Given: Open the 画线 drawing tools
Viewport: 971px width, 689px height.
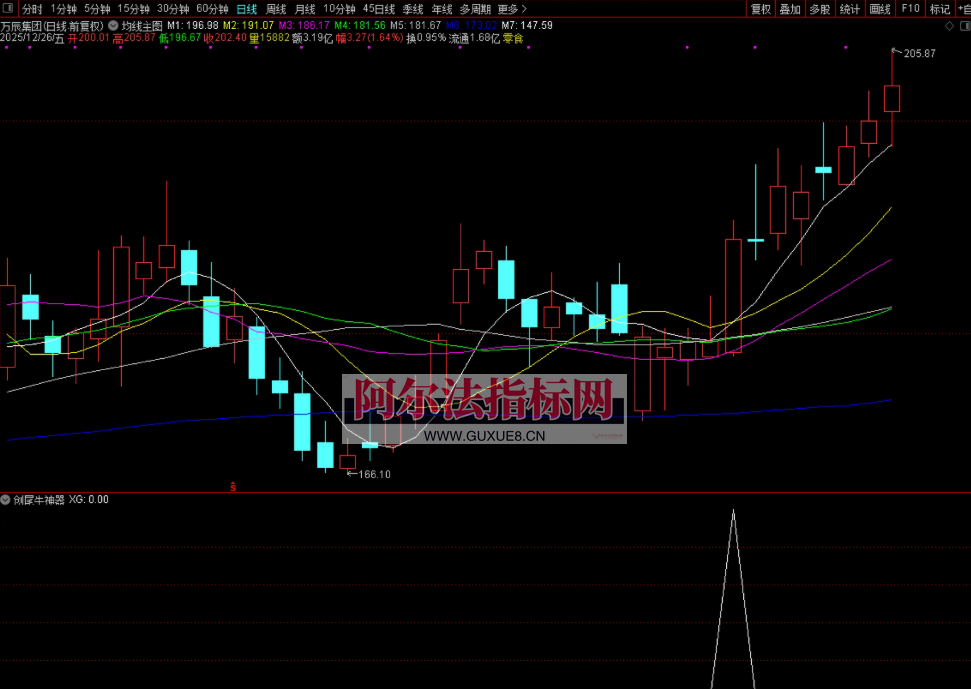Looking at the screenshot, I should 879,9.
